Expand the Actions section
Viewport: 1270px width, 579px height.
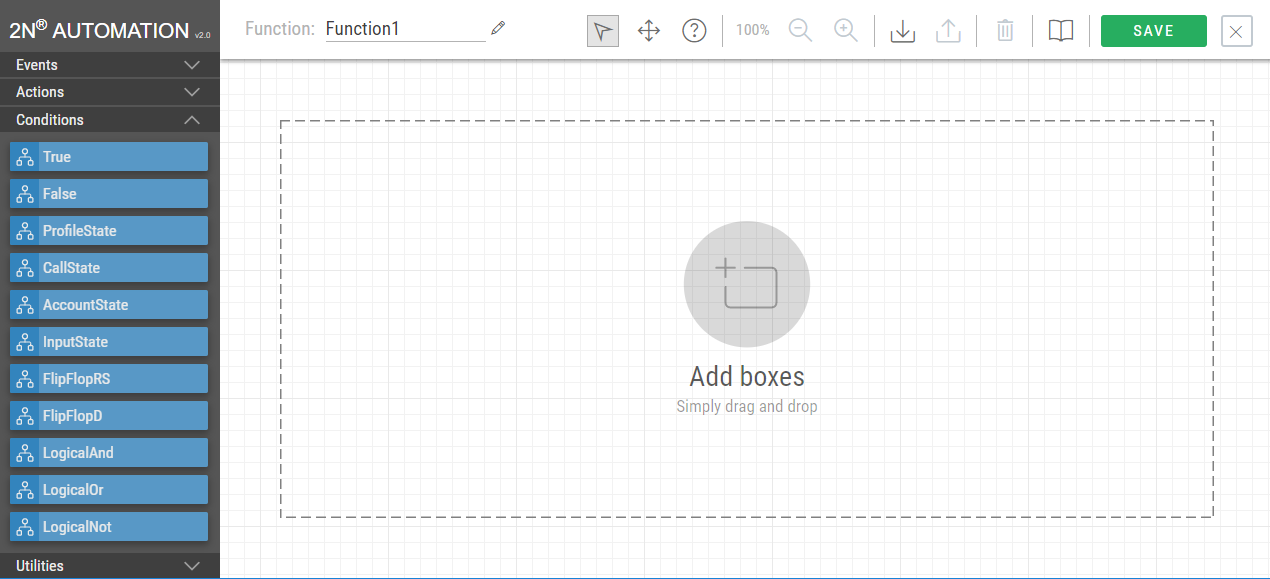pos(109,92)
